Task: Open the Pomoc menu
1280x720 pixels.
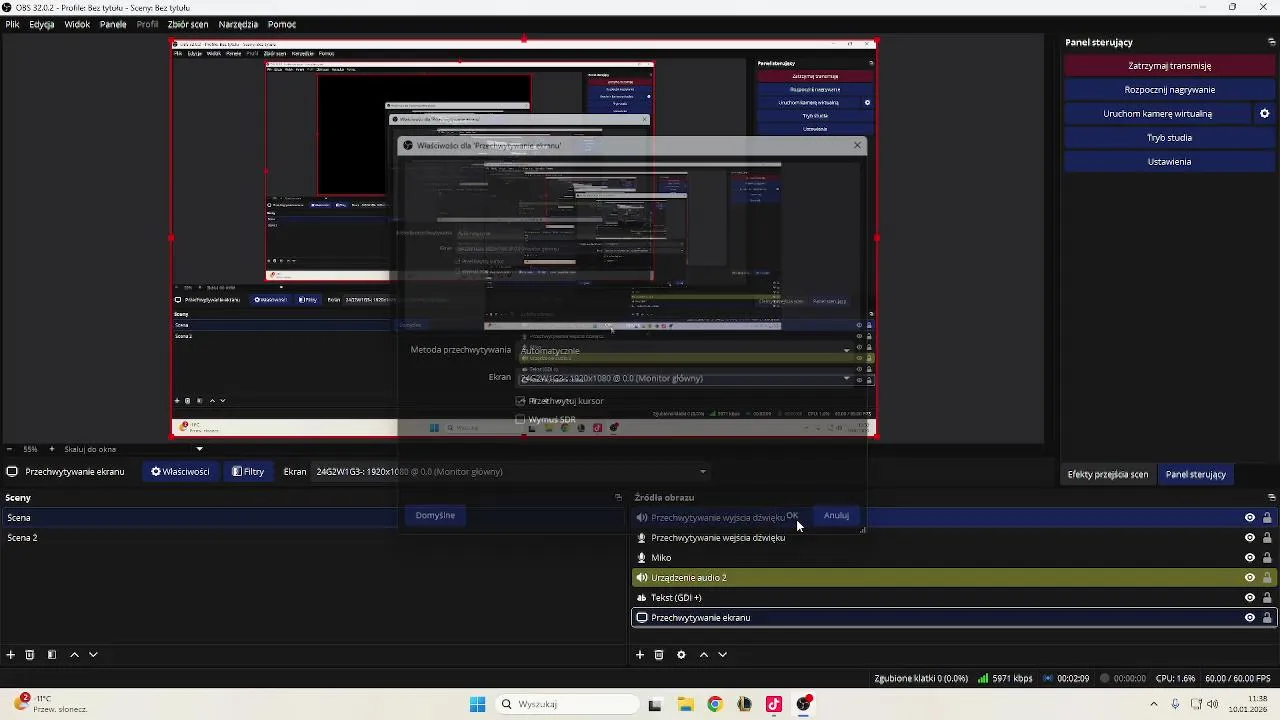Action: 282,24
